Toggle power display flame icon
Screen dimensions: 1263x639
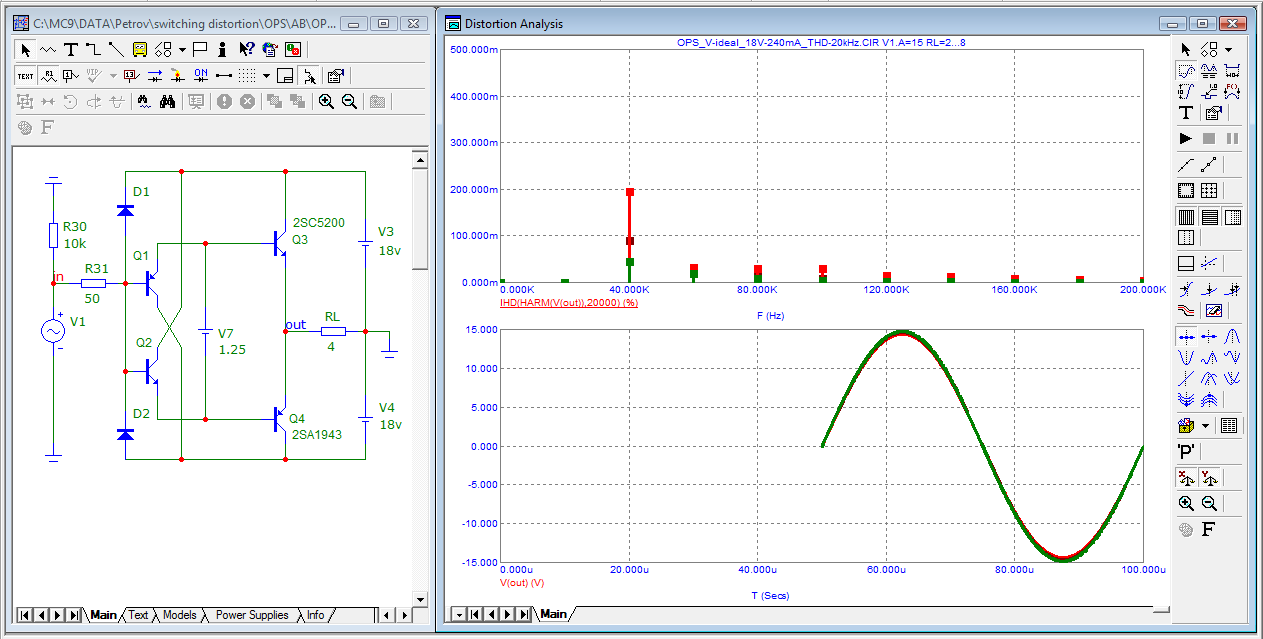(177, 75)
